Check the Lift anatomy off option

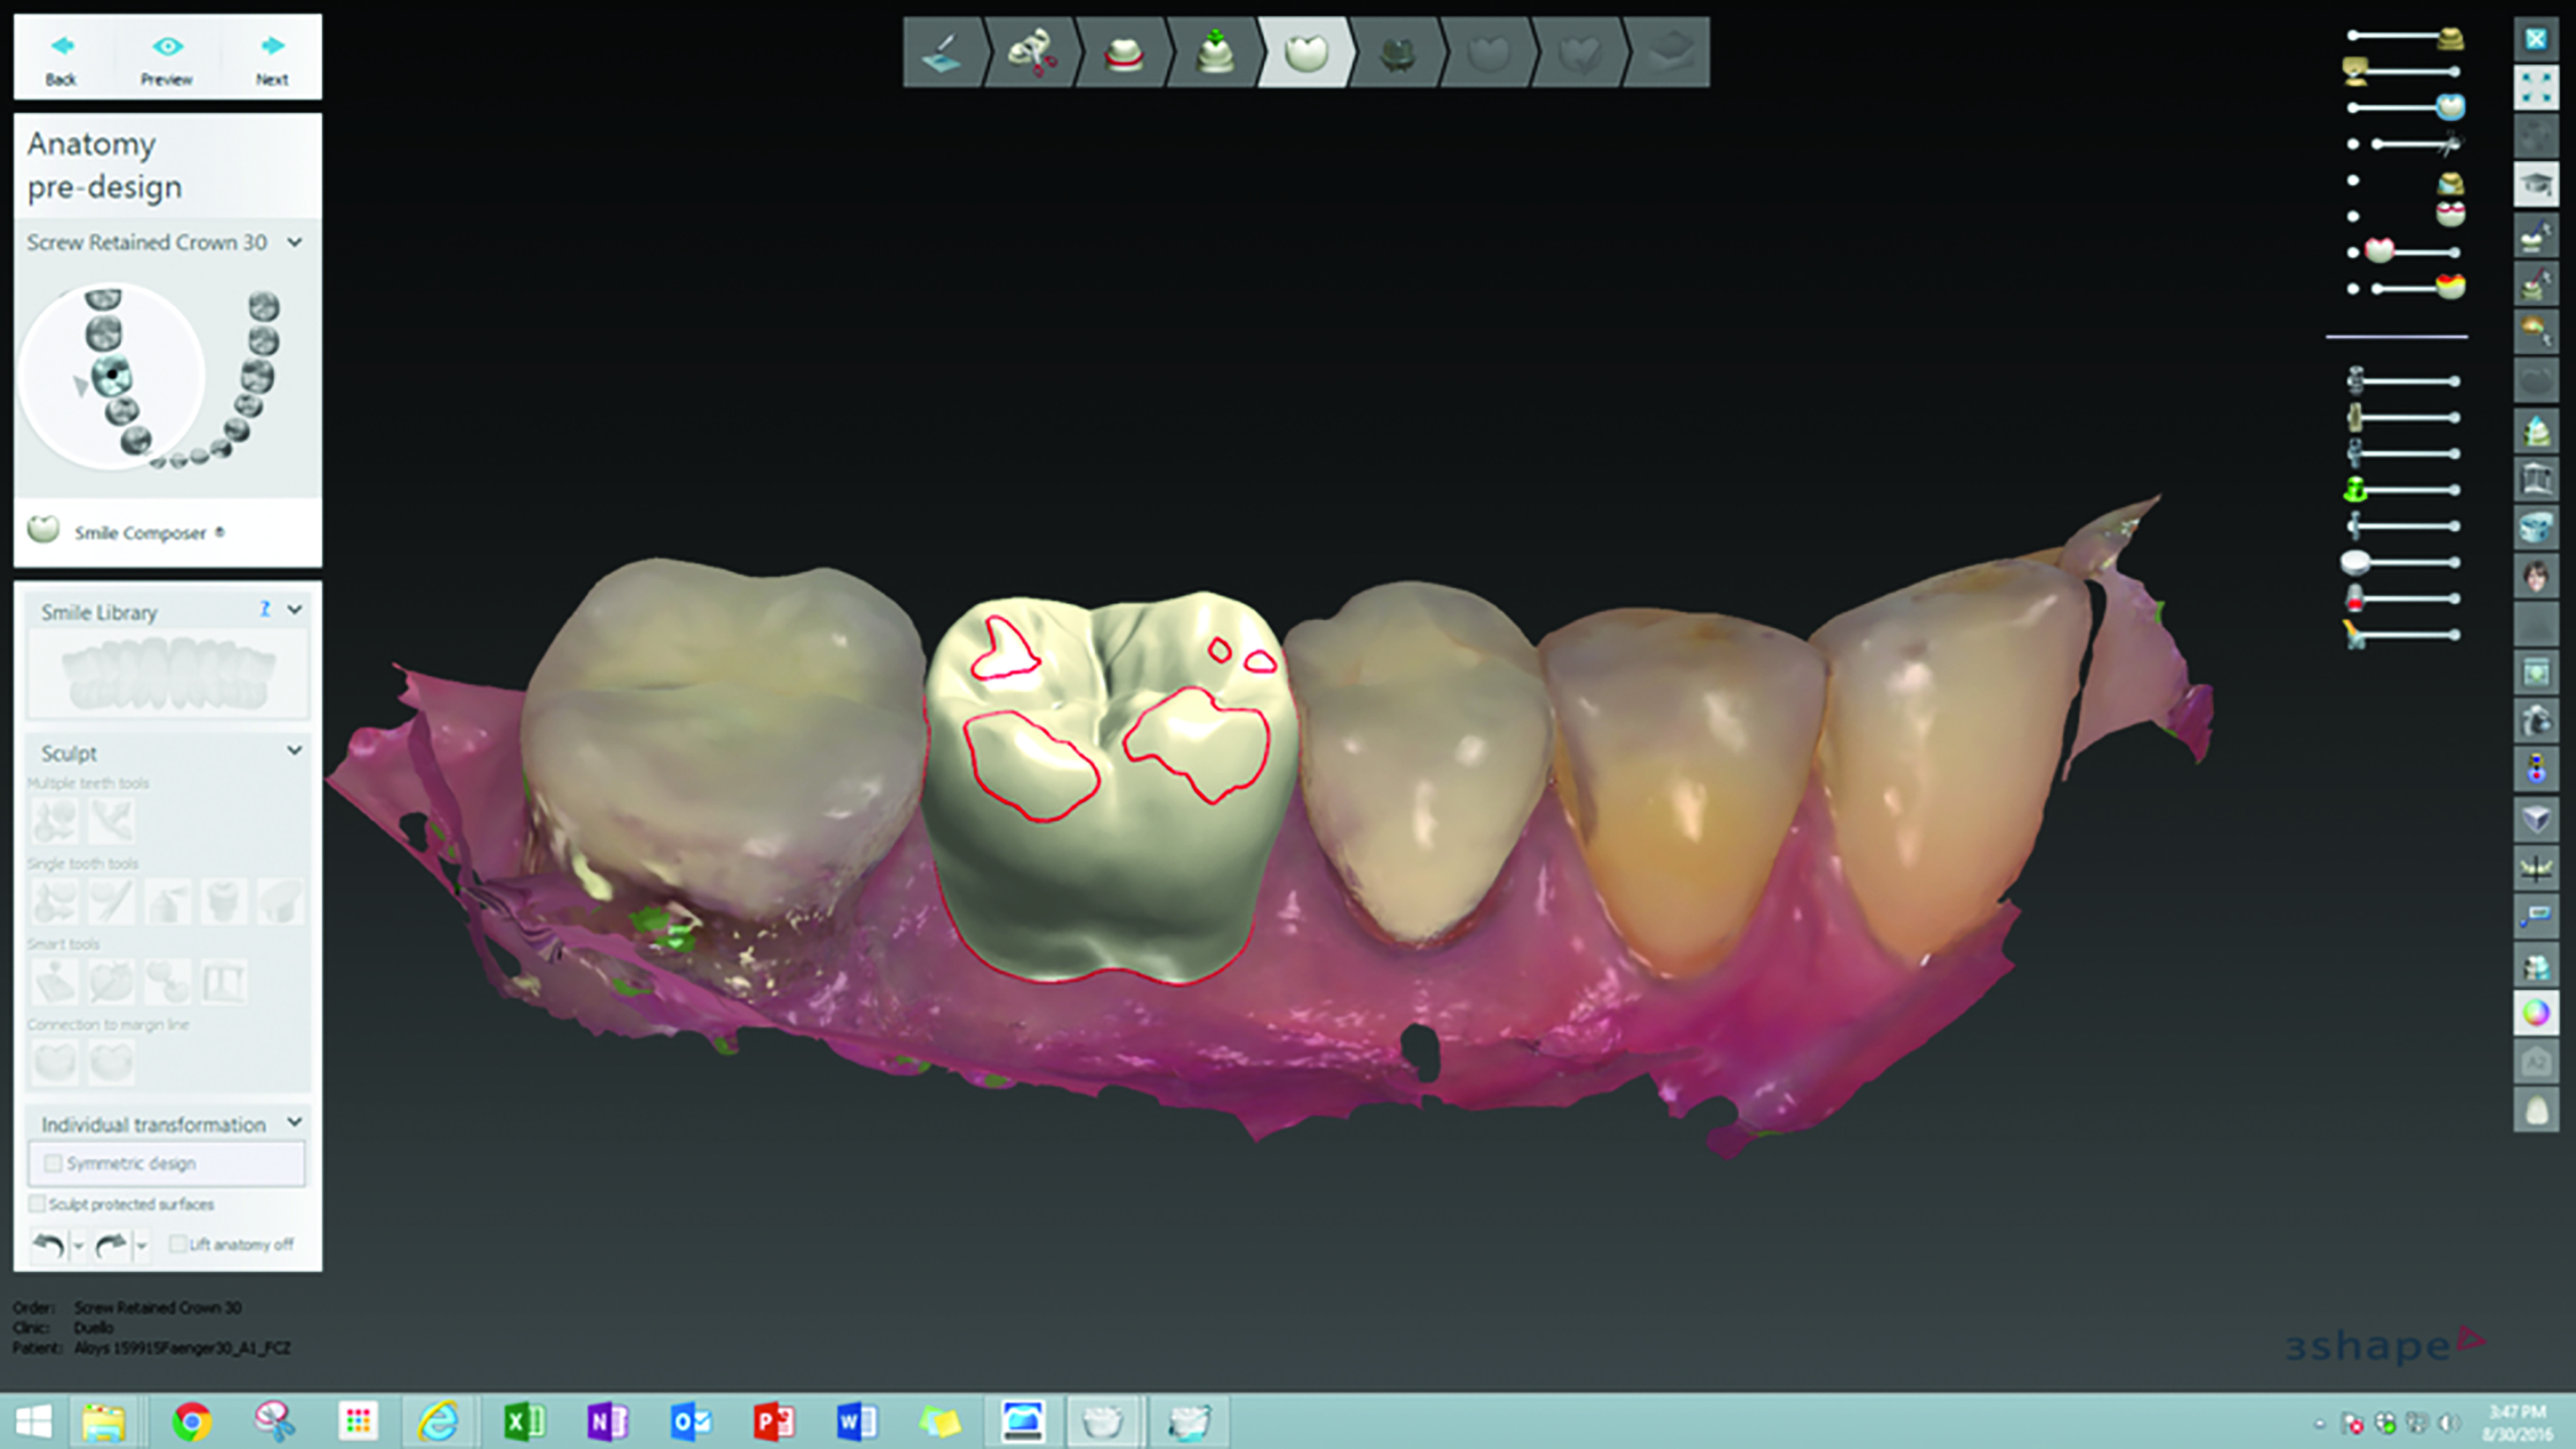tap(178, 1244)
